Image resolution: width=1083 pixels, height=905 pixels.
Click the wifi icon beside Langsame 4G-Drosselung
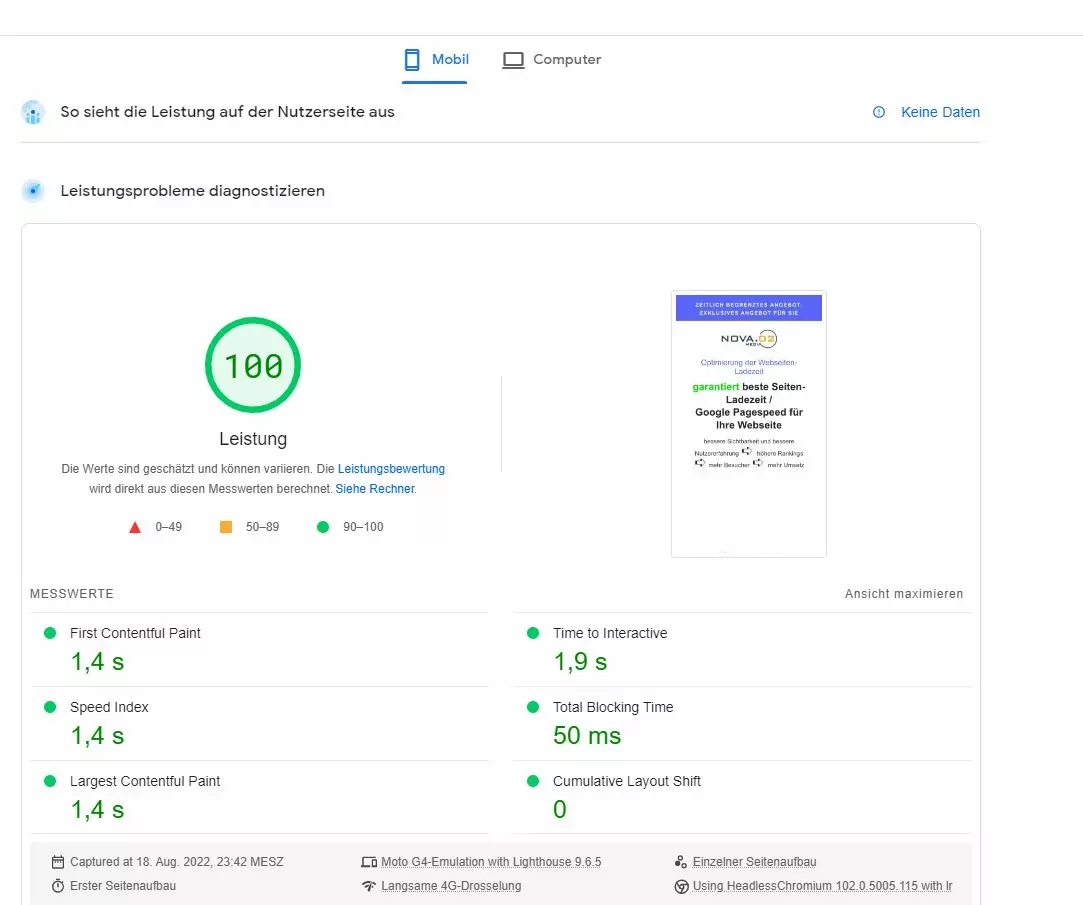point(369,886)
